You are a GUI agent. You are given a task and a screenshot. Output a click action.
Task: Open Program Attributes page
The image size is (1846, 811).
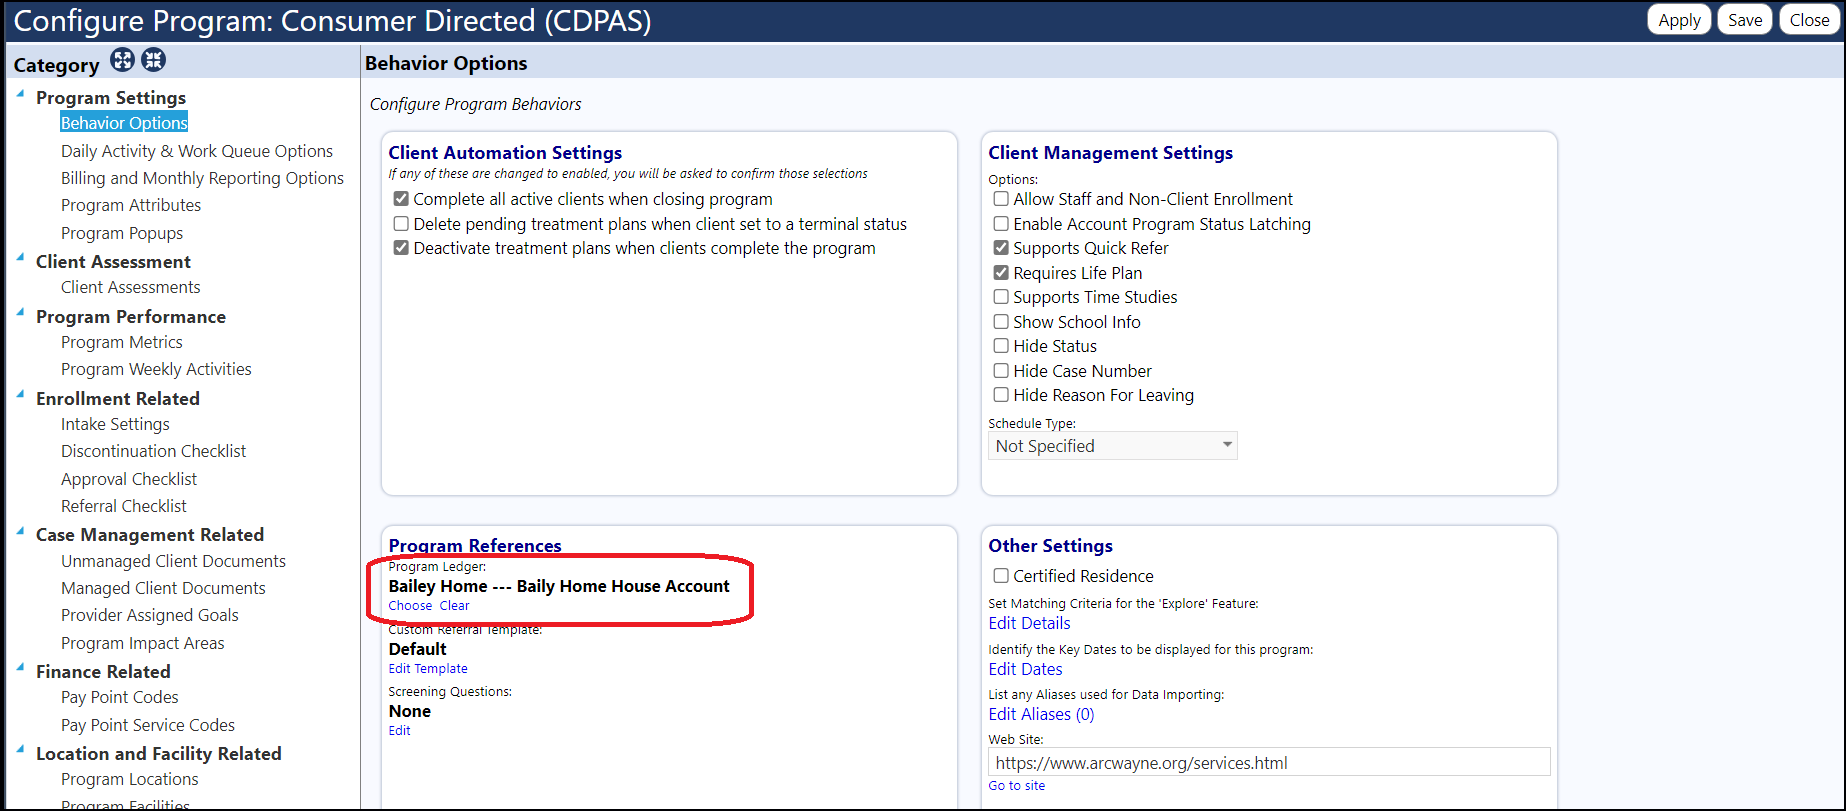(x=131, y=205)
